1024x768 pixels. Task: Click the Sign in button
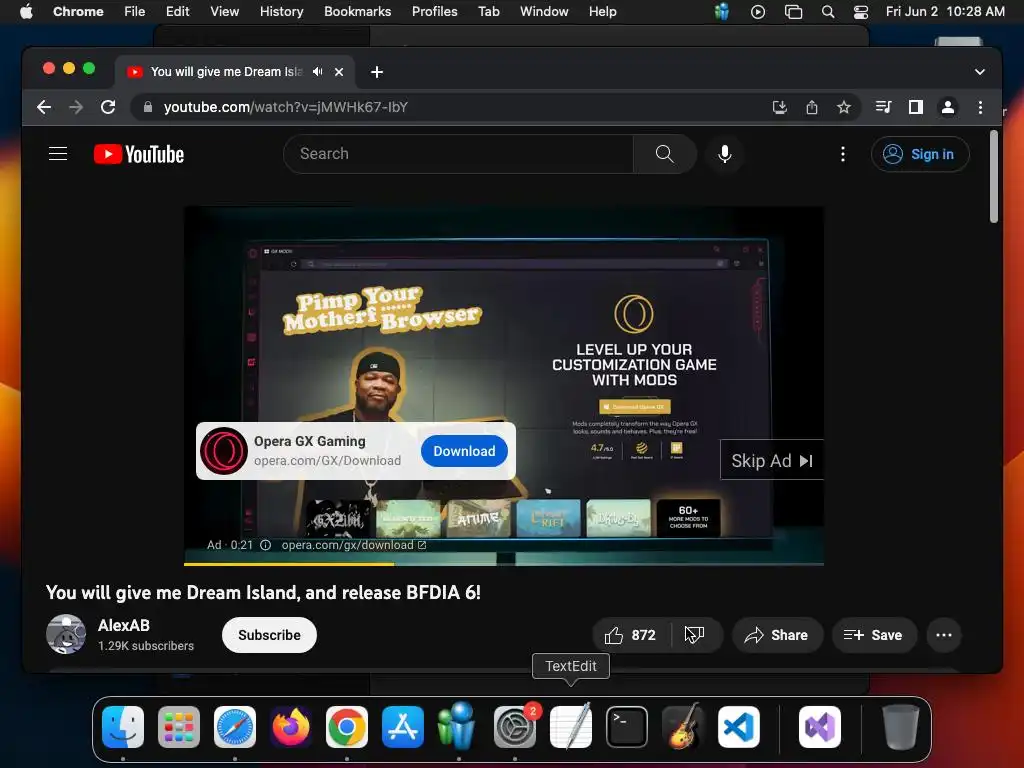click(920, 154)
